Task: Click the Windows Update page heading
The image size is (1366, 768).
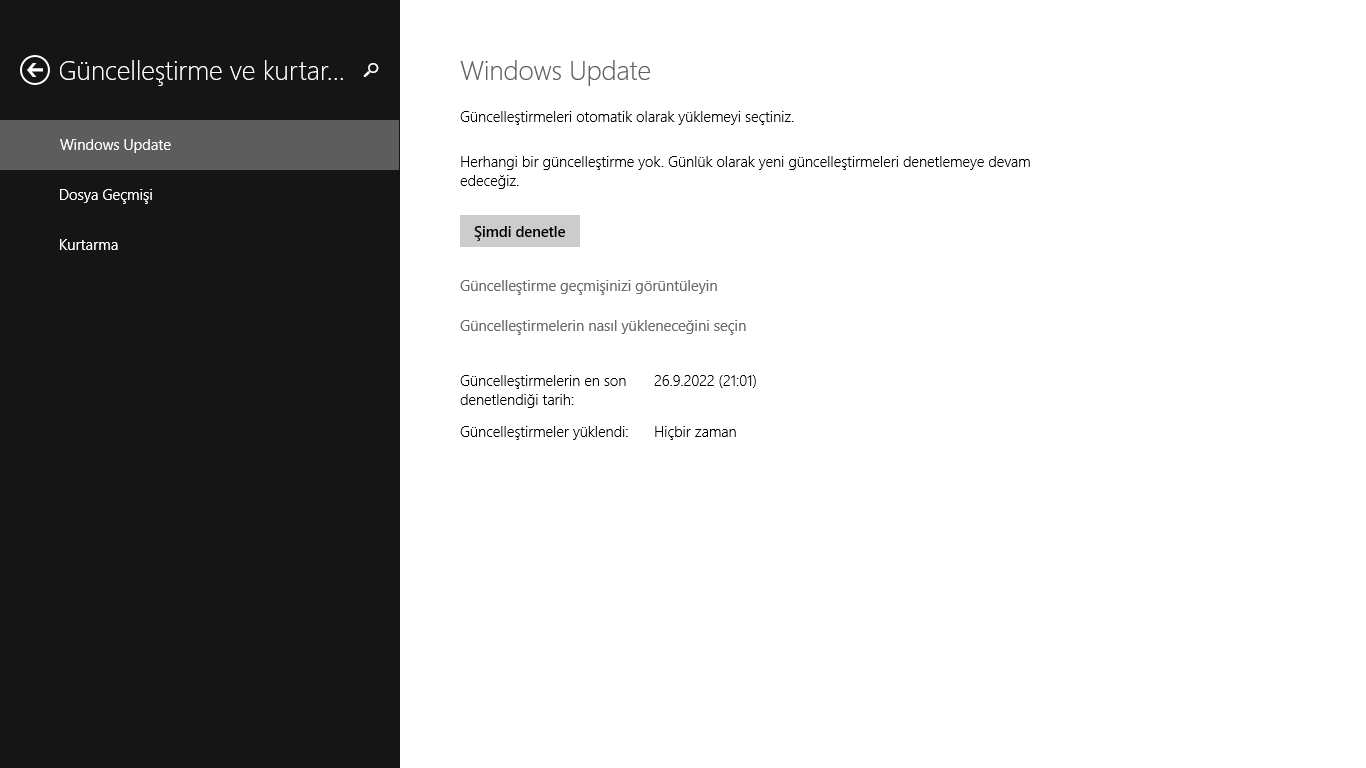Action: pos(555,71)
